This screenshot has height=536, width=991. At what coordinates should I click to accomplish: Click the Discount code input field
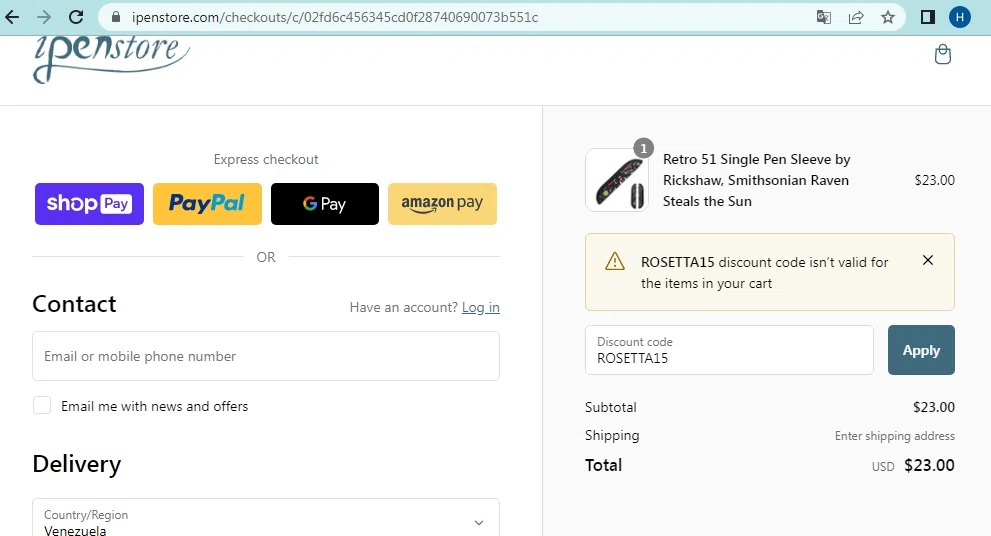tap(729, 350)
